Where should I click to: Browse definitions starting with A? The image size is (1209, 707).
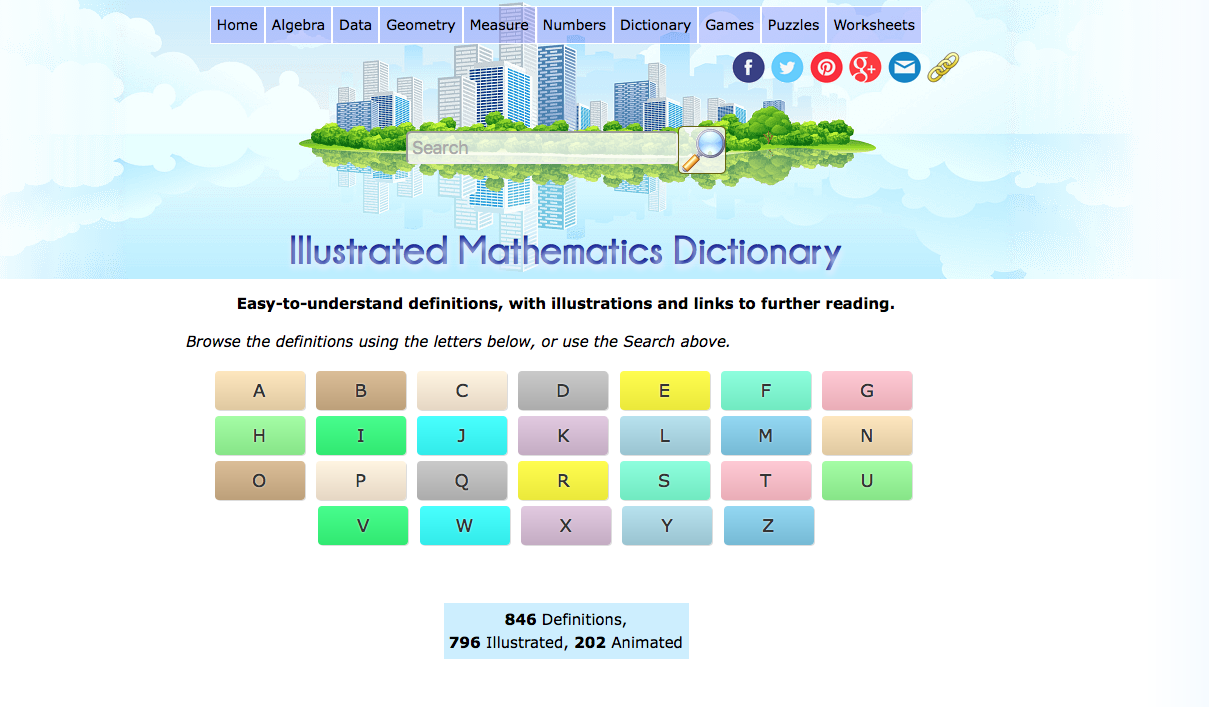click(260, 390)
